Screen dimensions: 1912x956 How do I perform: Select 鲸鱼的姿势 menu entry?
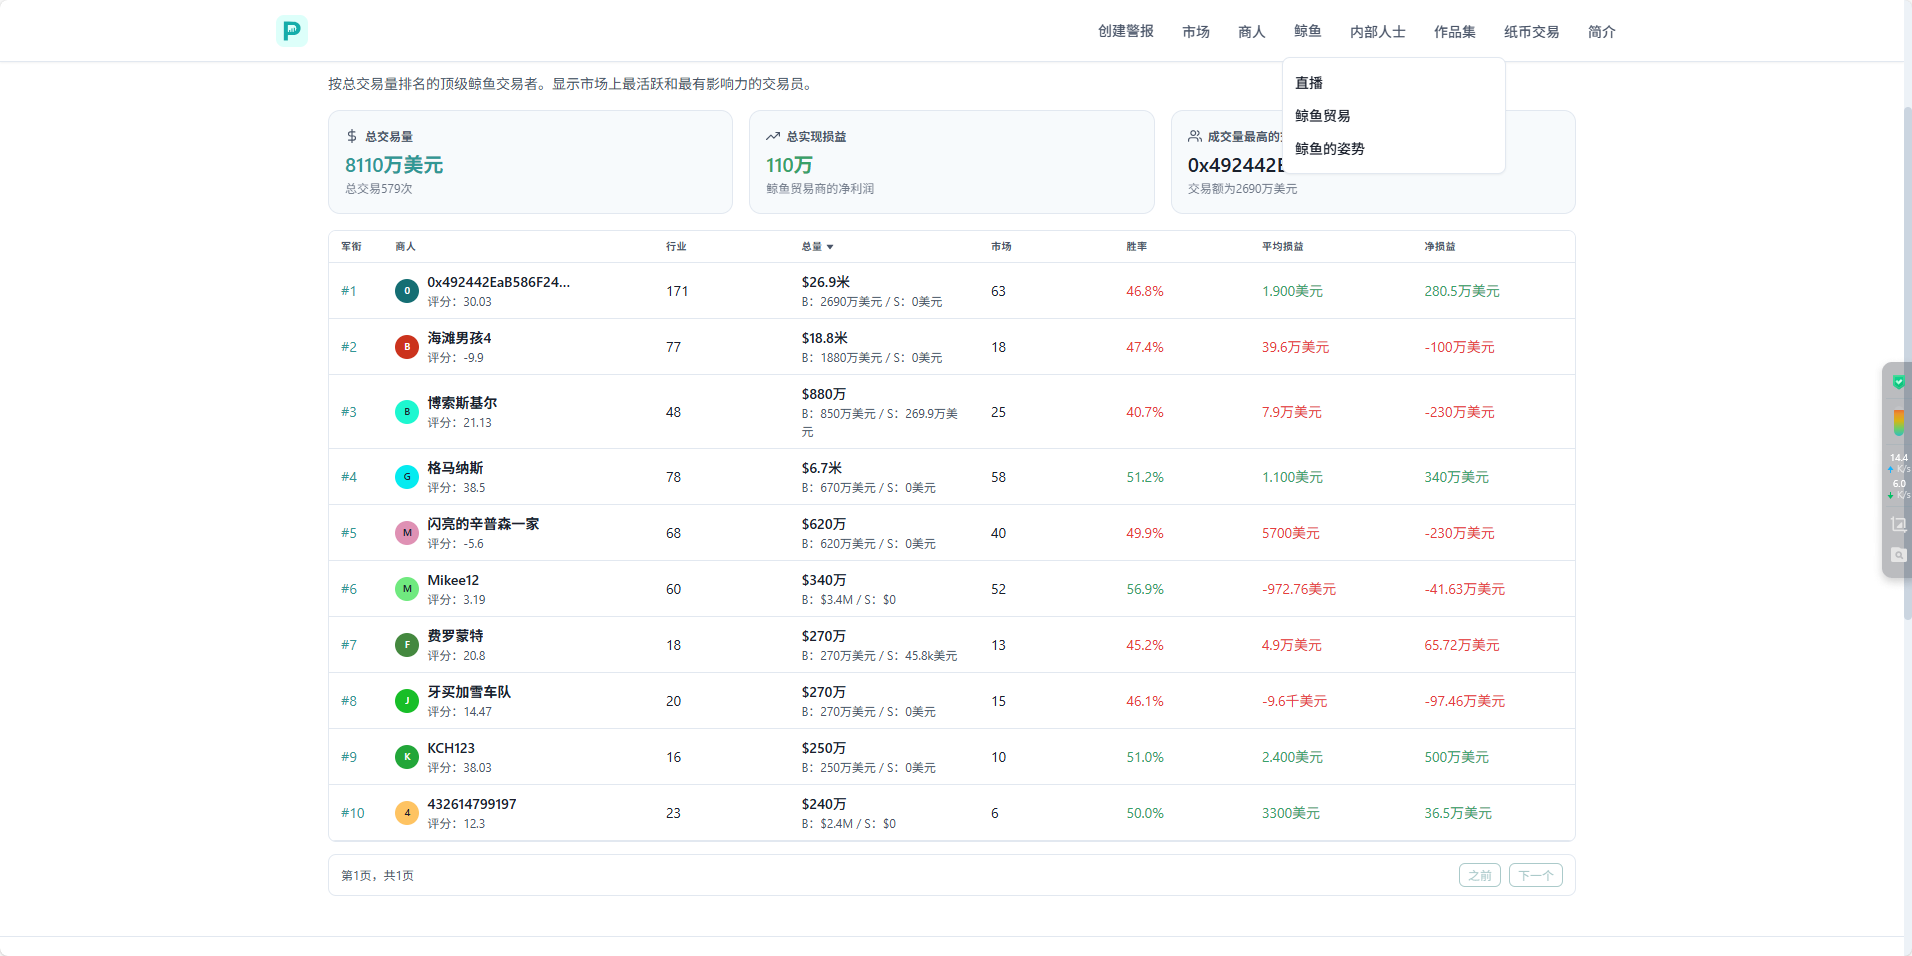coord(1329,149)
